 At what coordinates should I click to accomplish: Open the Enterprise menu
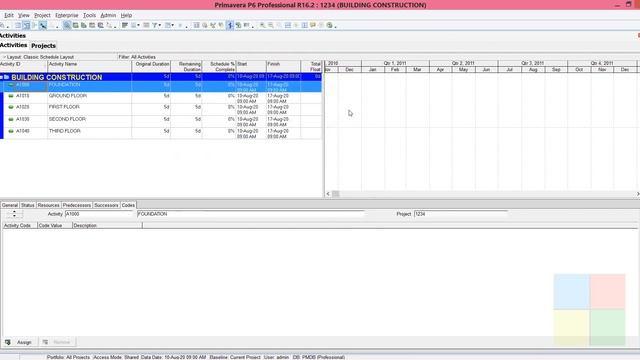point(67,15)
